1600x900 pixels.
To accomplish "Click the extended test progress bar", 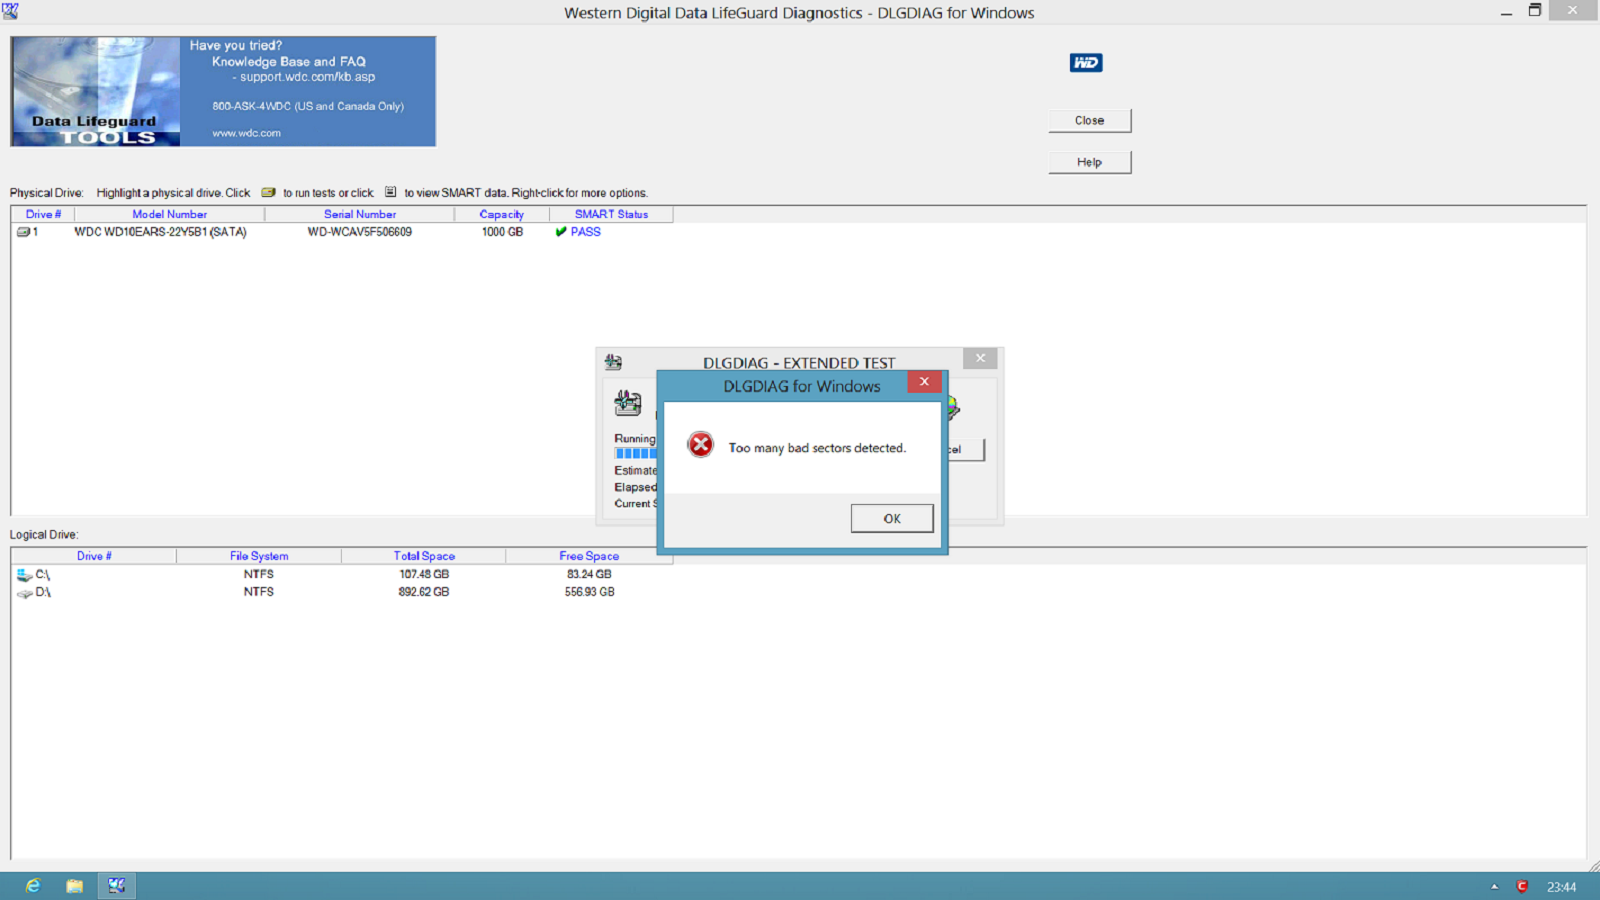I will click(636, 454).
